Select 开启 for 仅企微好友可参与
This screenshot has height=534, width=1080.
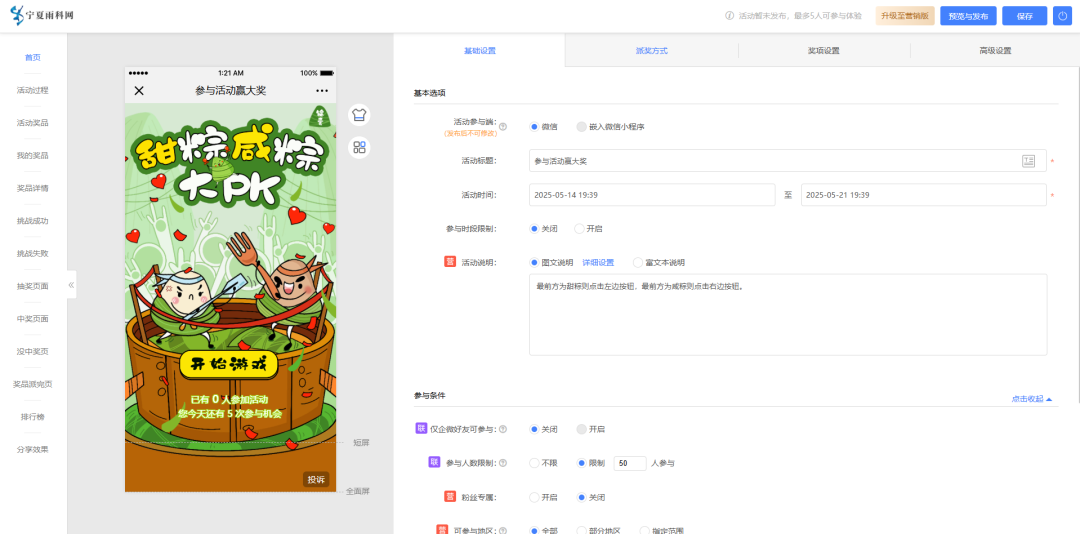point(581,429)
